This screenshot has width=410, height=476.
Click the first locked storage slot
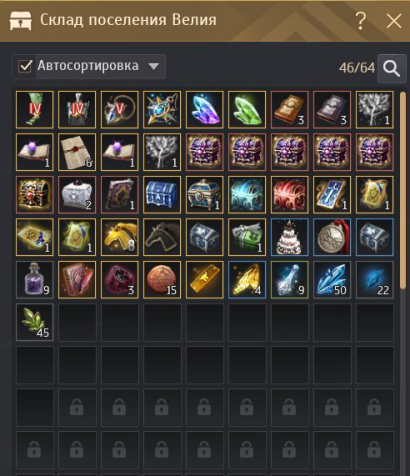click(77, 407)
